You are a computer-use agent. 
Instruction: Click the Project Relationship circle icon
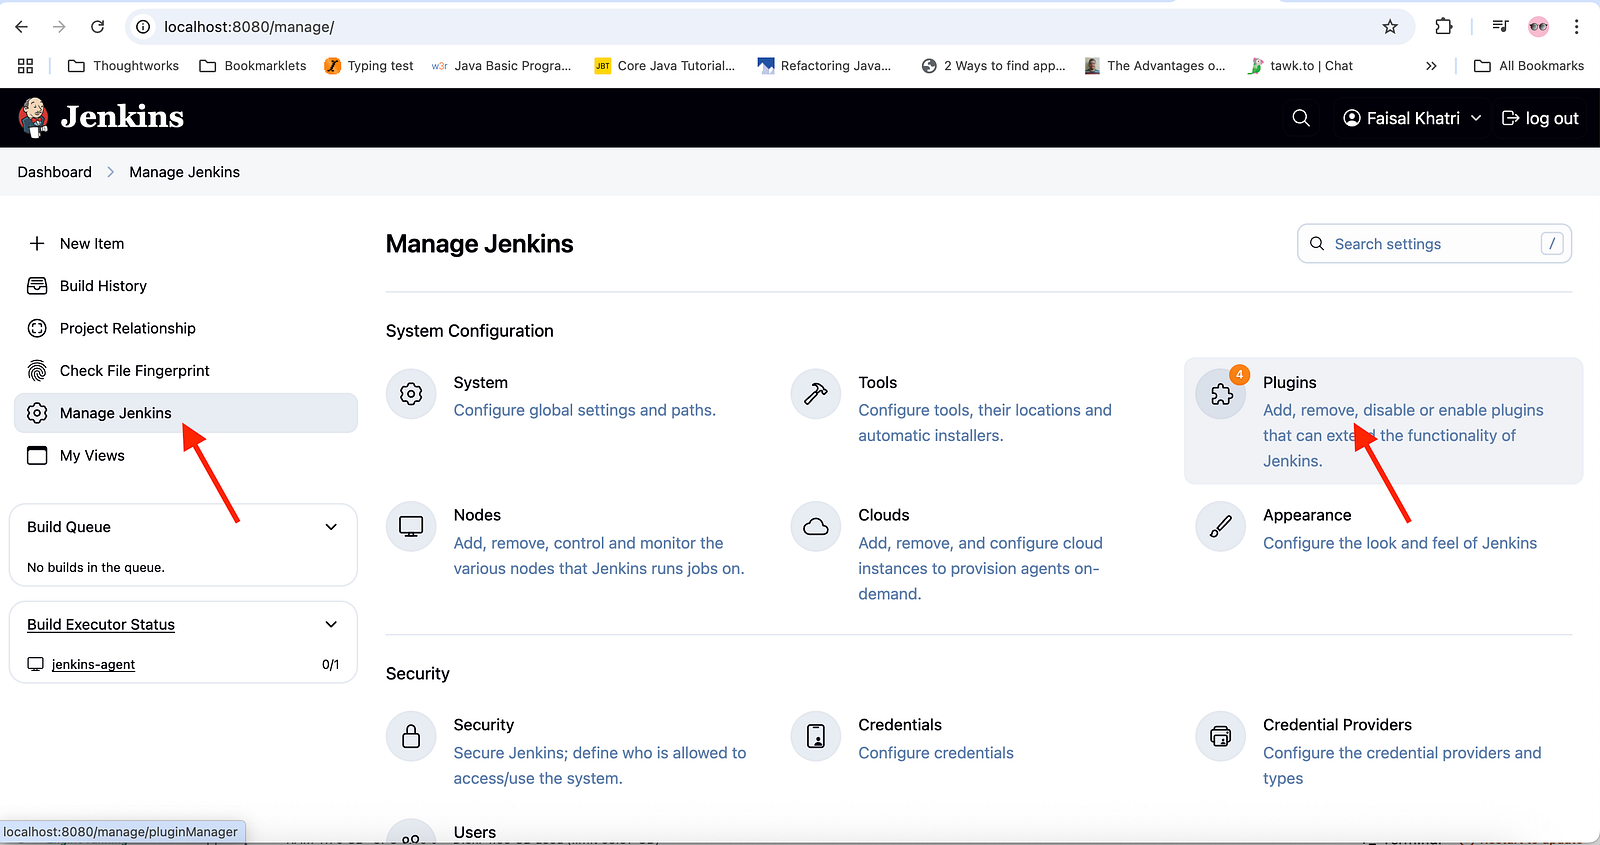tap(37, 328)
